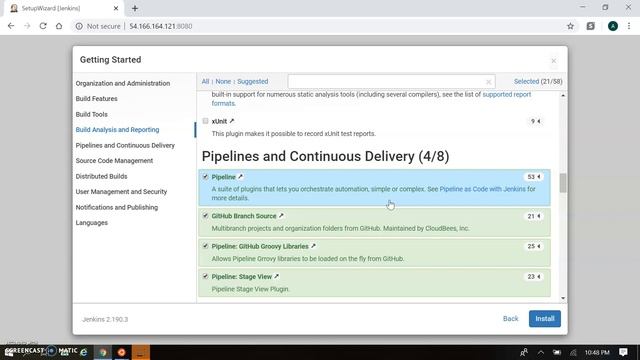This screenshot has width=640, height=360.
Task: Enable the xUnit plugin checkbox
Action: (x=205, y=121)
